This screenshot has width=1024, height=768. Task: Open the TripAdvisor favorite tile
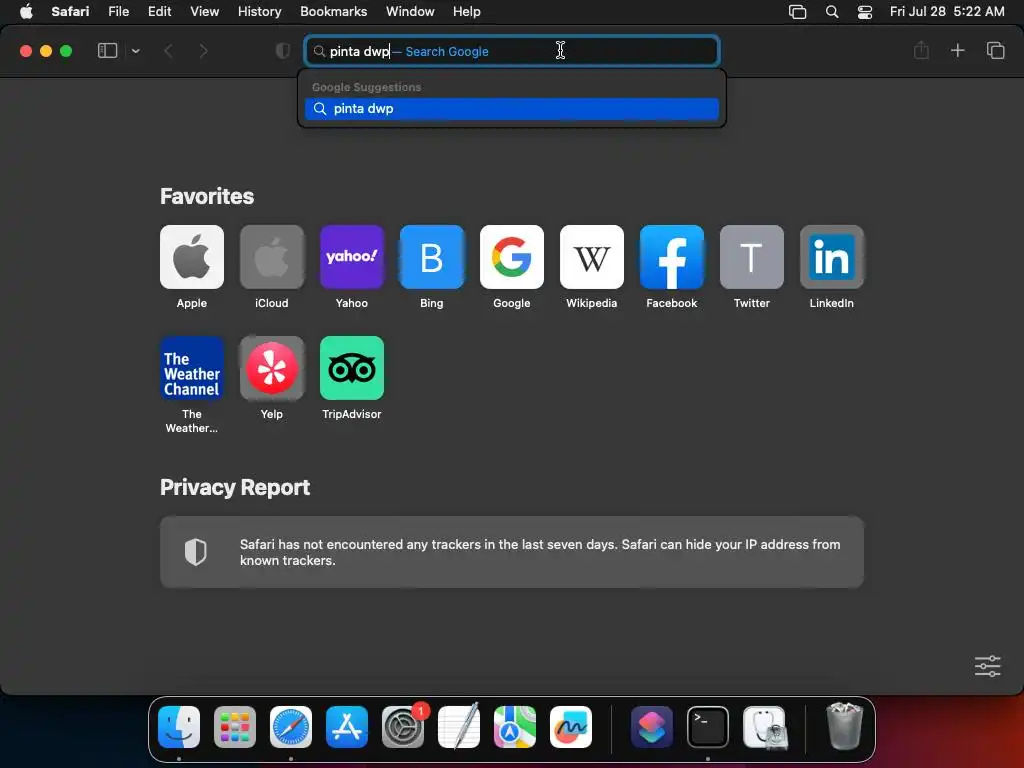click(x=351, y=368)
